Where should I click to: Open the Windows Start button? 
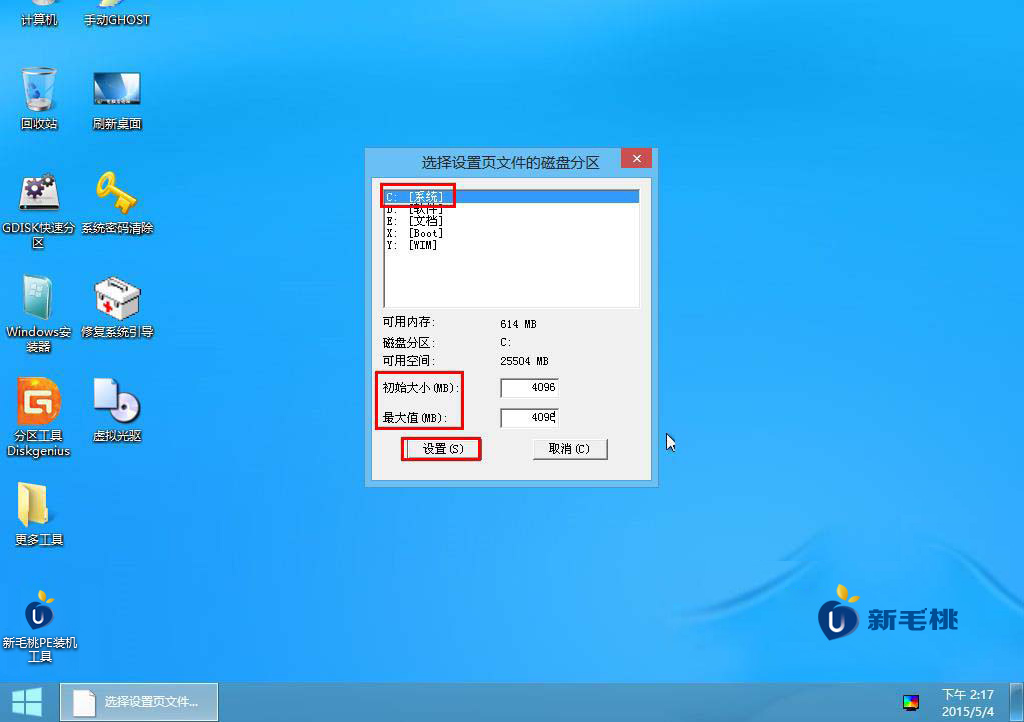pyautogui.click(x=27, y=701)
